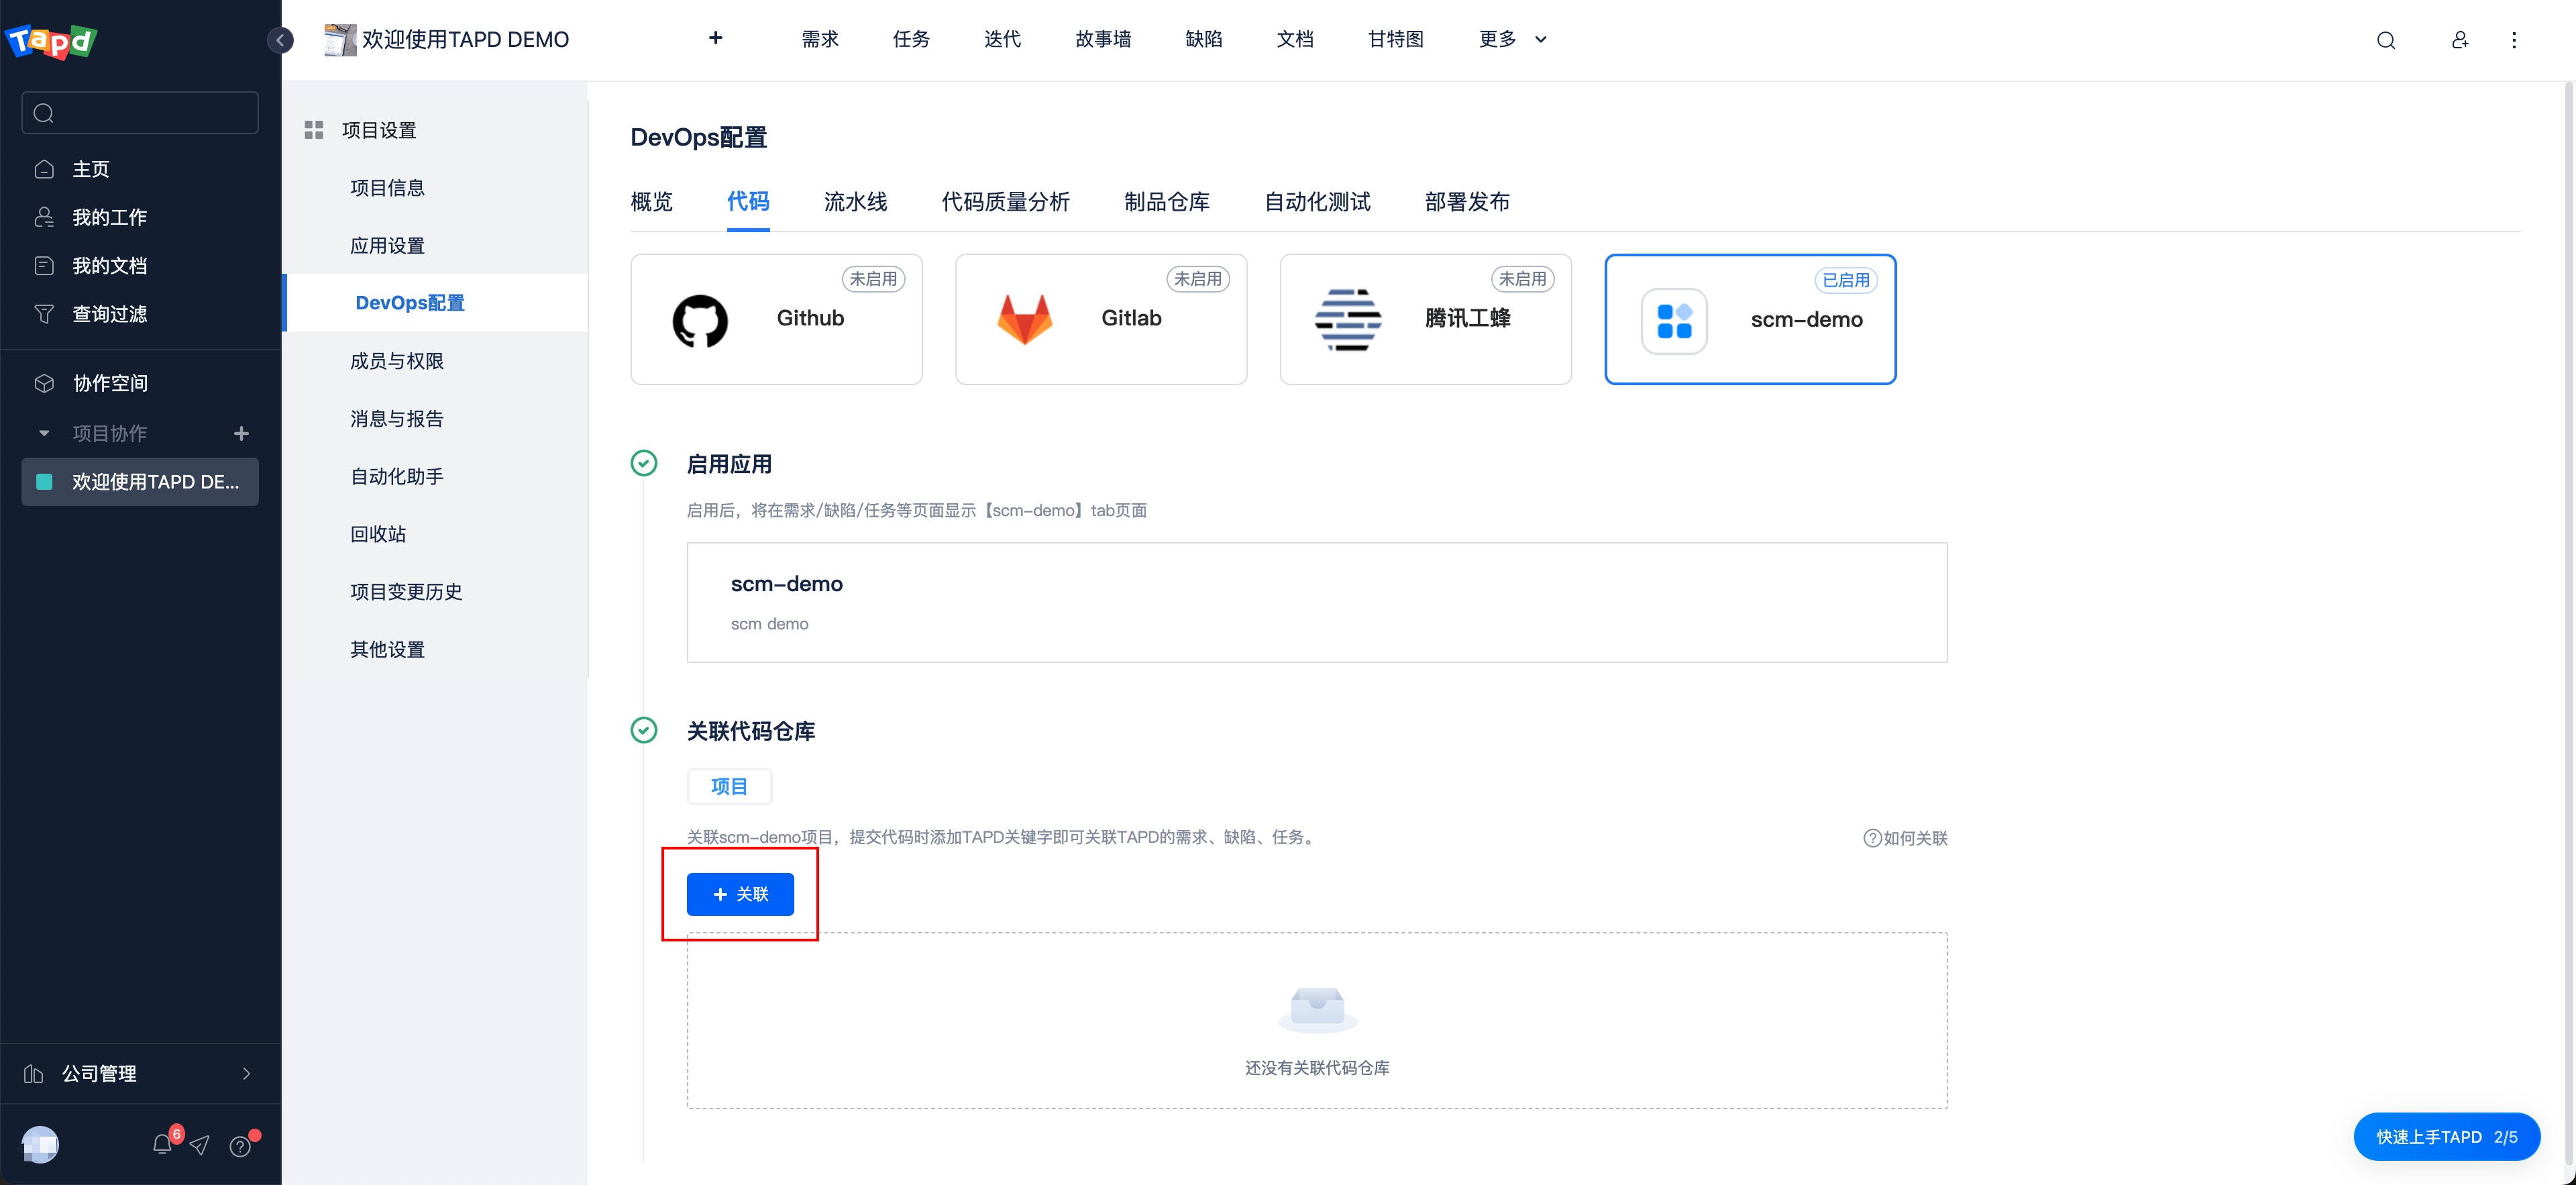Switch to the 代码 tab
The width and height of the screenshot is (2576, 1185).
(x=748, y=202)
